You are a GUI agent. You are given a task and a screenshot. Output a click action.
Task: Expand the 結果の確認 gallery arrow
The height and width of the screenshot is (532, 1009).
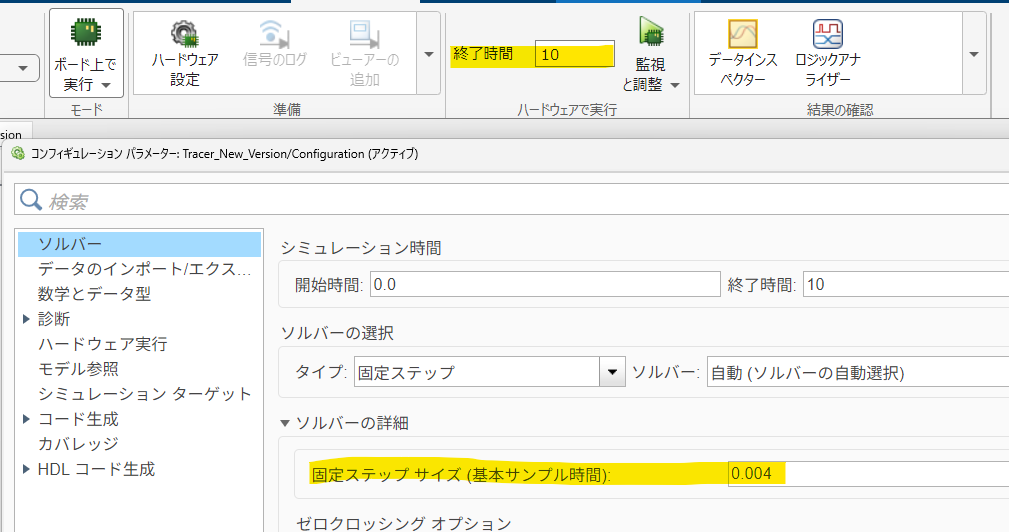(973, 54)
